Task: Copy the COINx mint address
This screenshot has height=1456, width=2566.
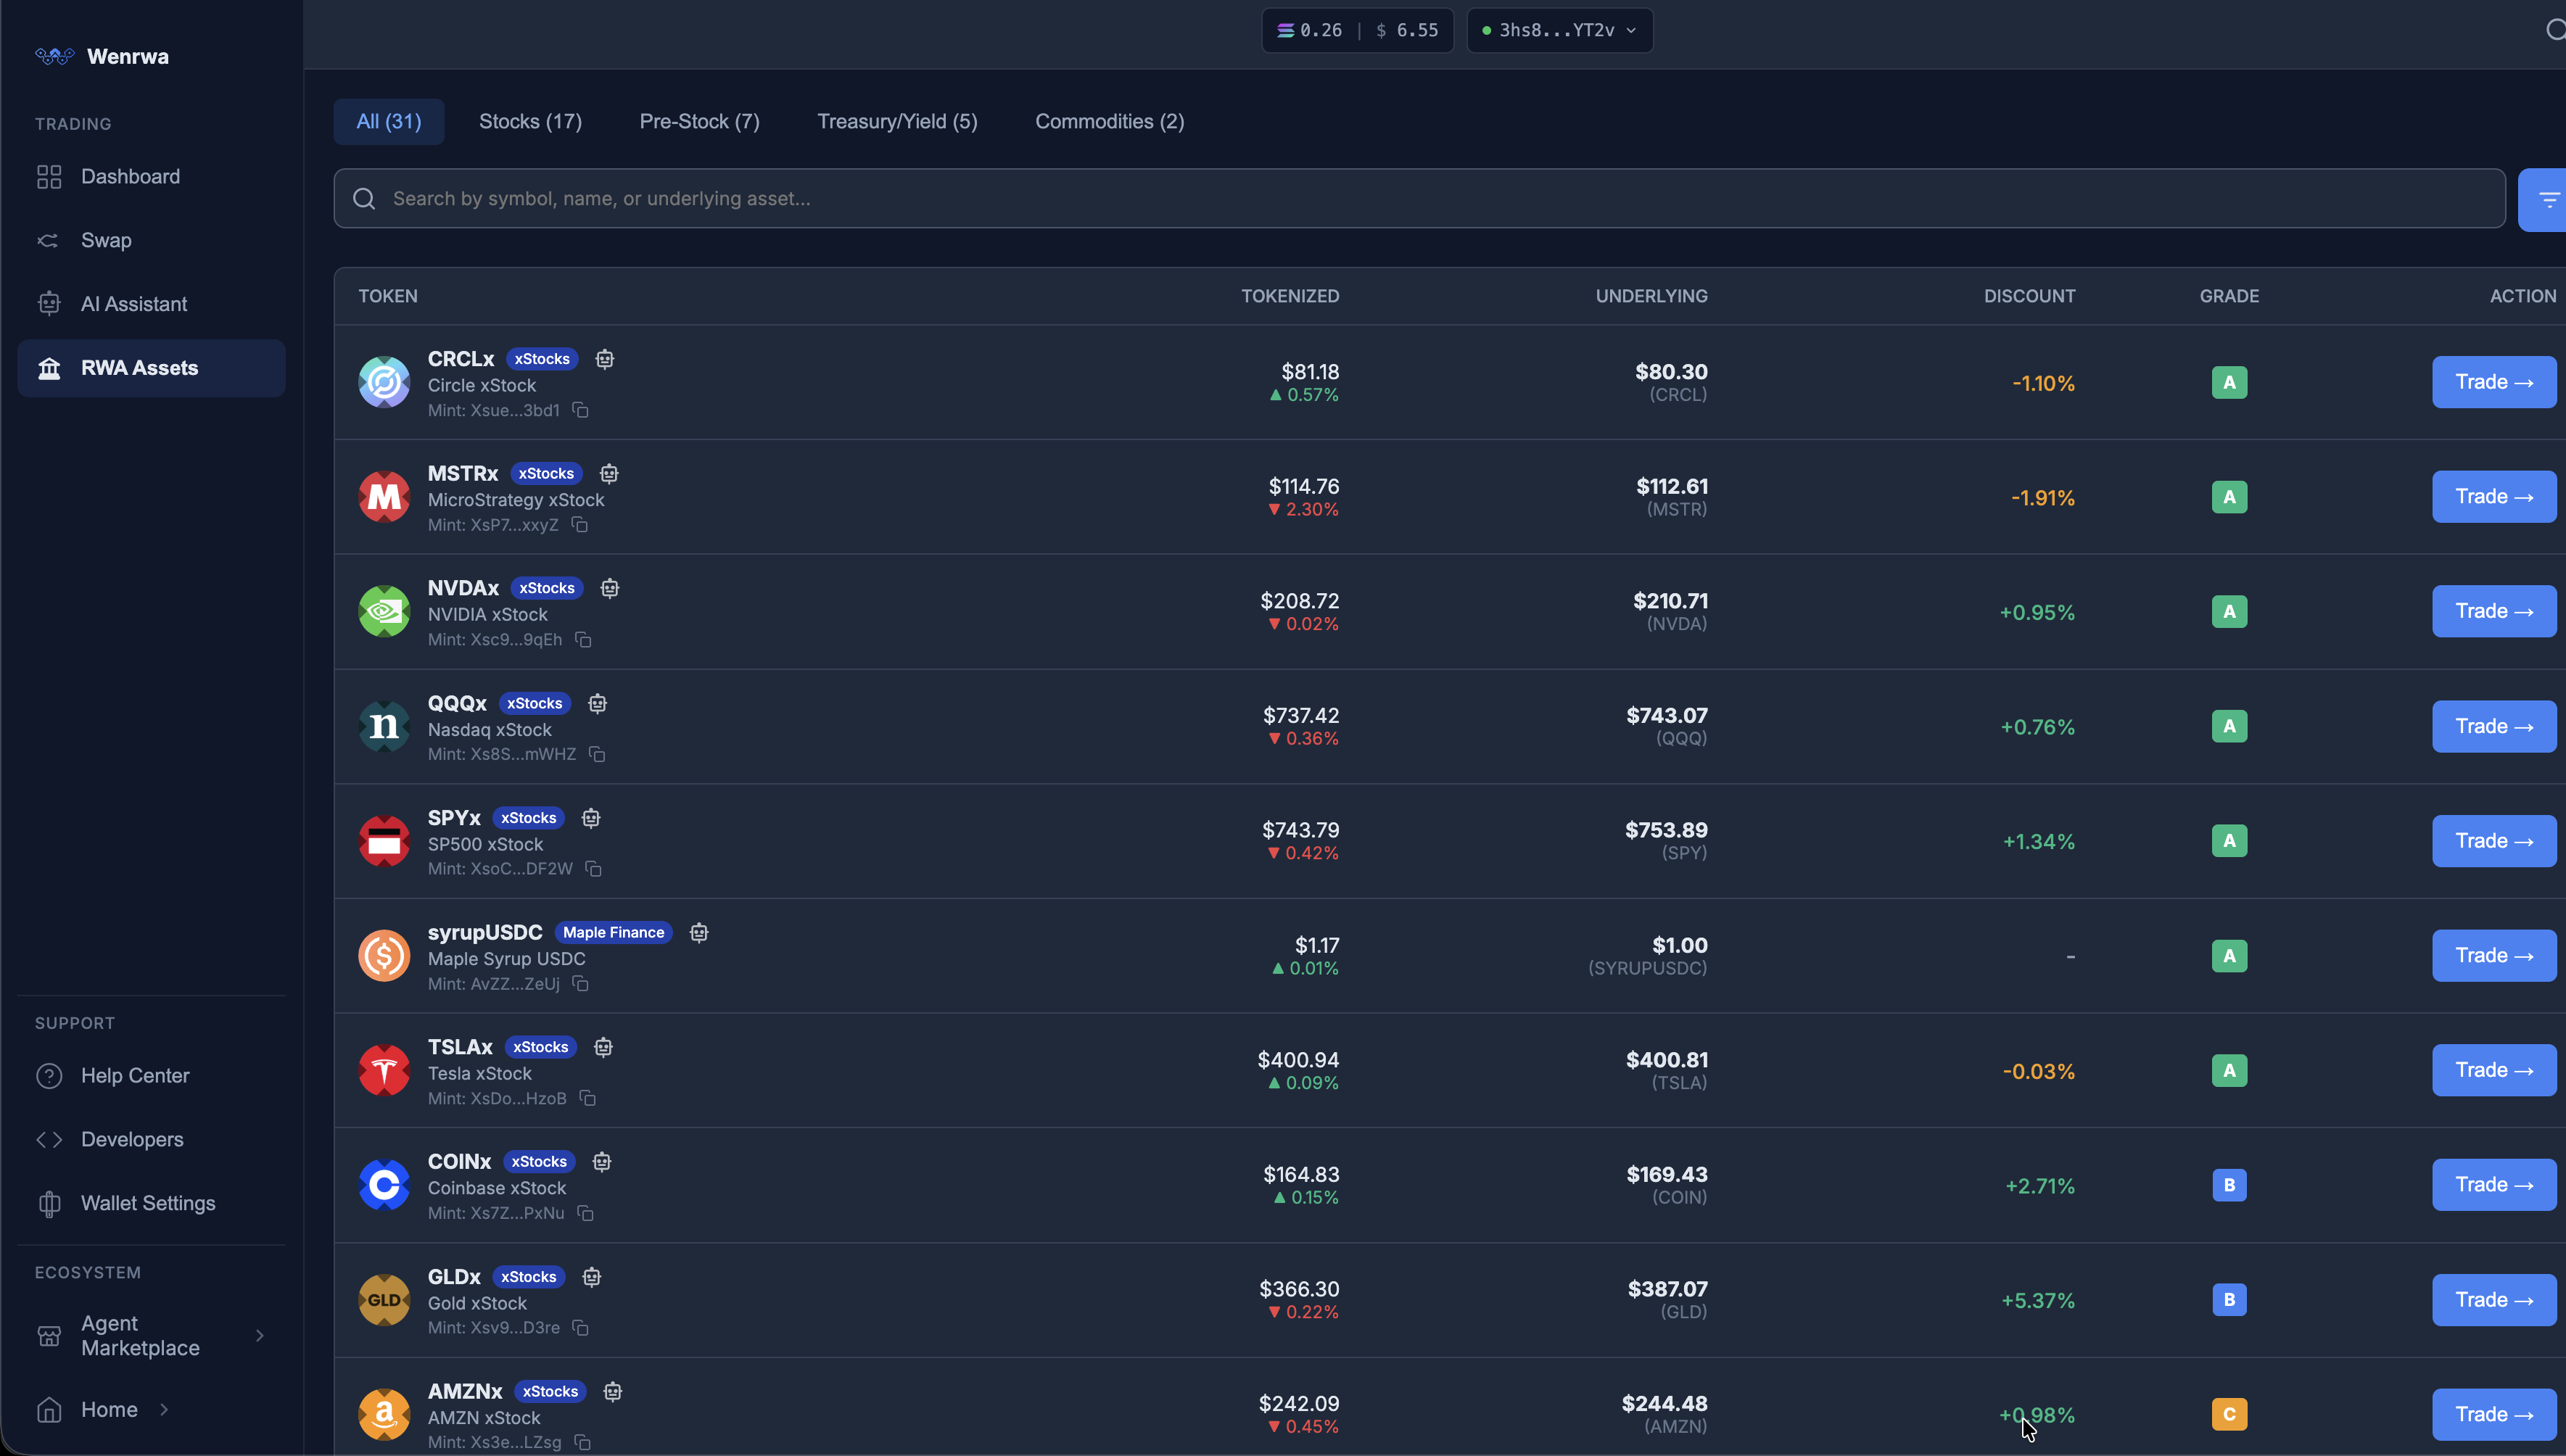Action: pos(585,1213)
